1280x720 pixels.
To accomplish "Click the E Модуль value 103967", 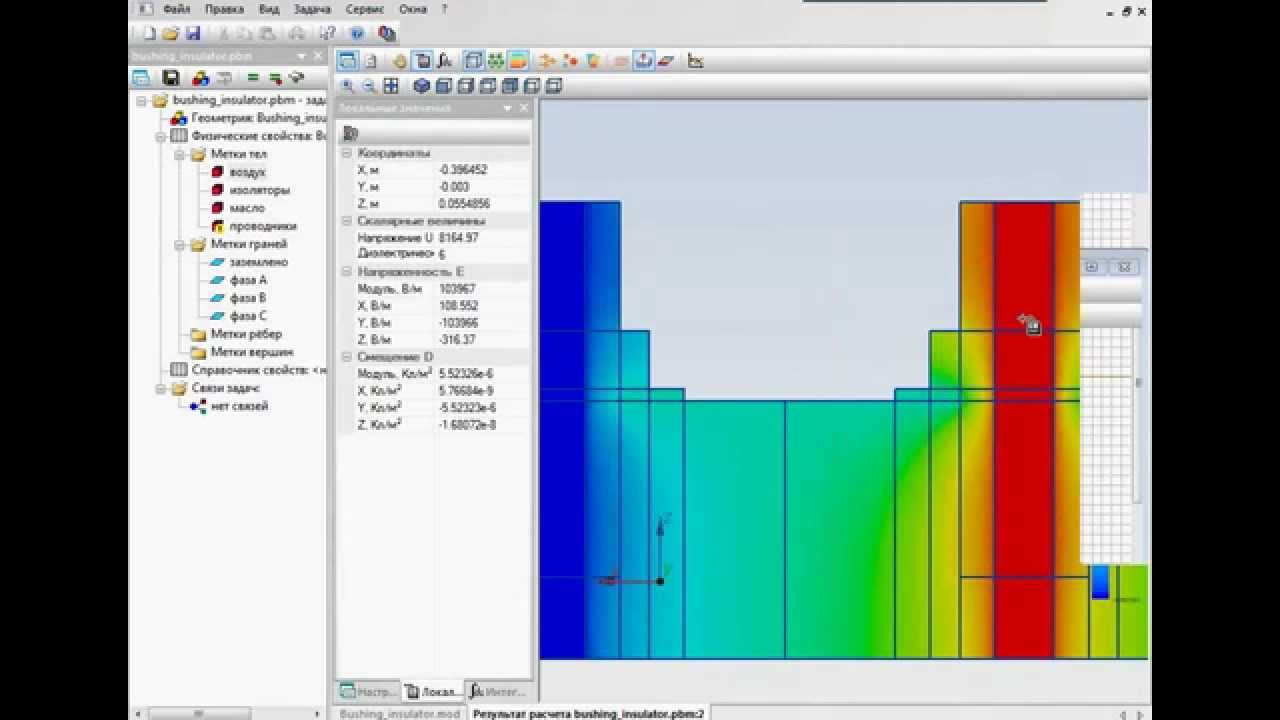I will click(457, 289).
